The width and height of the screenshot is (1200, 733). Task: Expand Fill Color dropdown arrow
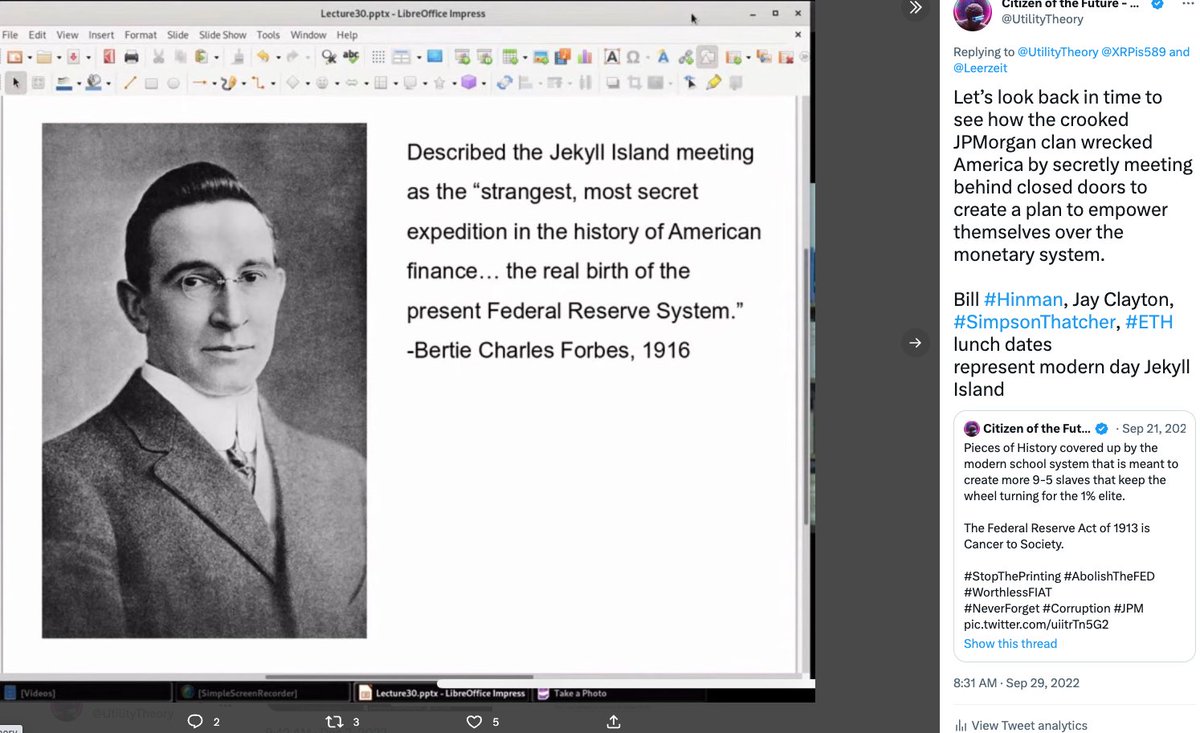pyautogui.click(x=109, y=83)
